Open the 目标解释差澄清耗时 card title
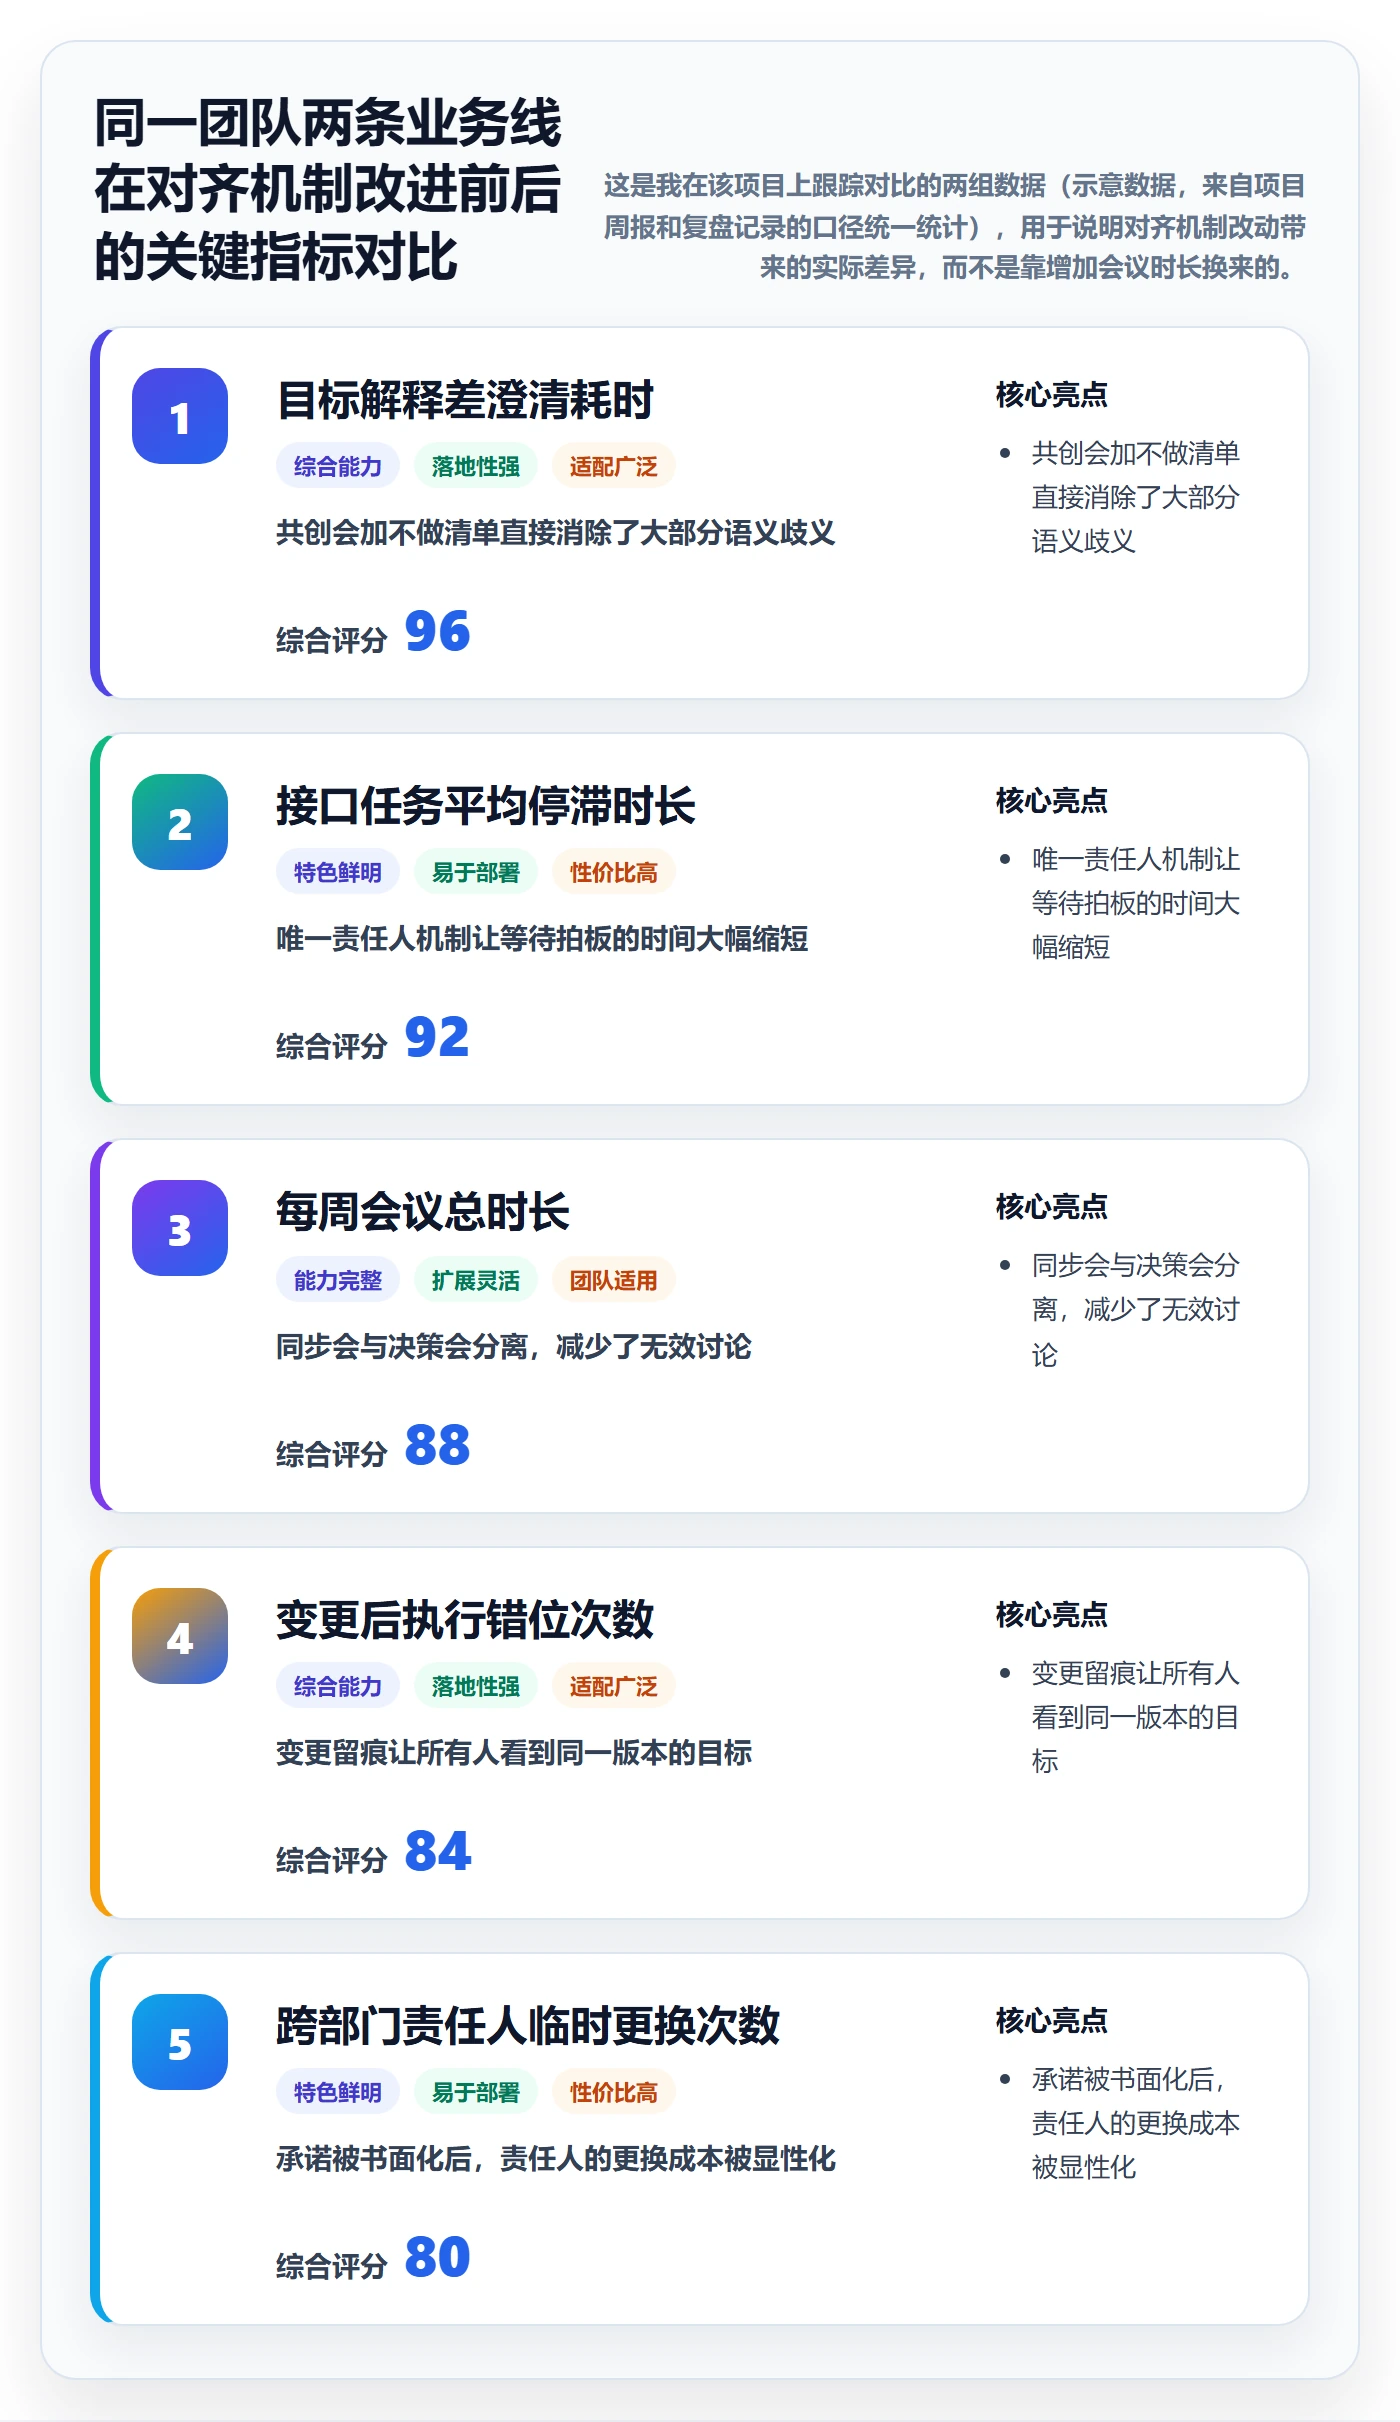Image resolution: width=1400 pixels, height=2422 pixels. point(465,400)
